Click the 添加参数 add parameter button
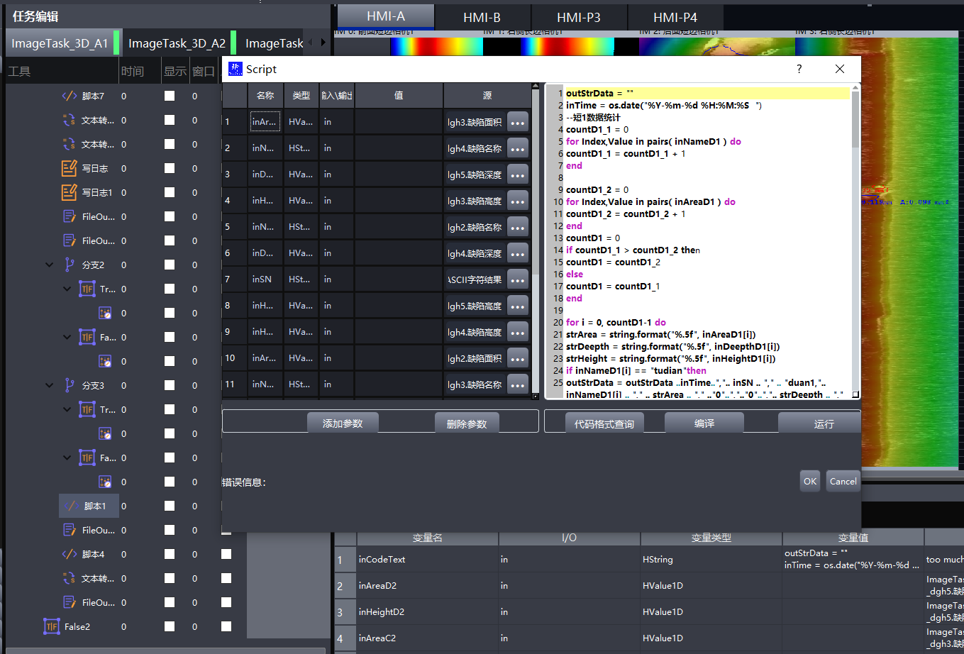This screenshot has height=654, width=964. pyautogui.click(x=342, y=424)
